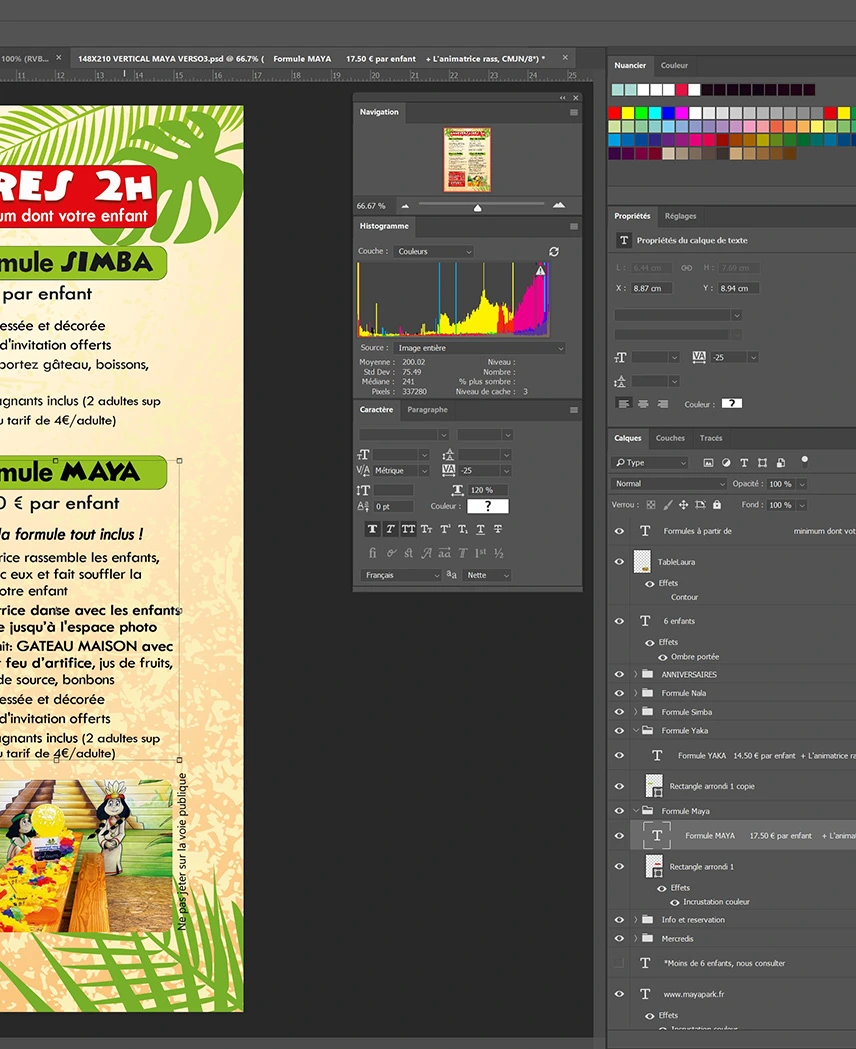Hide the ANNIVERSAIRES group
Image resolution: width=856 pixels, height=1049 pixels.
[x=619, y=674]
